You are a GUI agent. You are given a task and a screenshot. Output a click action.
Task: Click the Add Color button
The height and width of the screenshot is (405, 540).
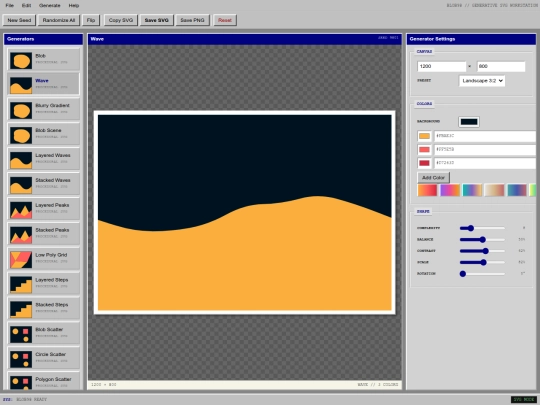[x=434, y=178]
